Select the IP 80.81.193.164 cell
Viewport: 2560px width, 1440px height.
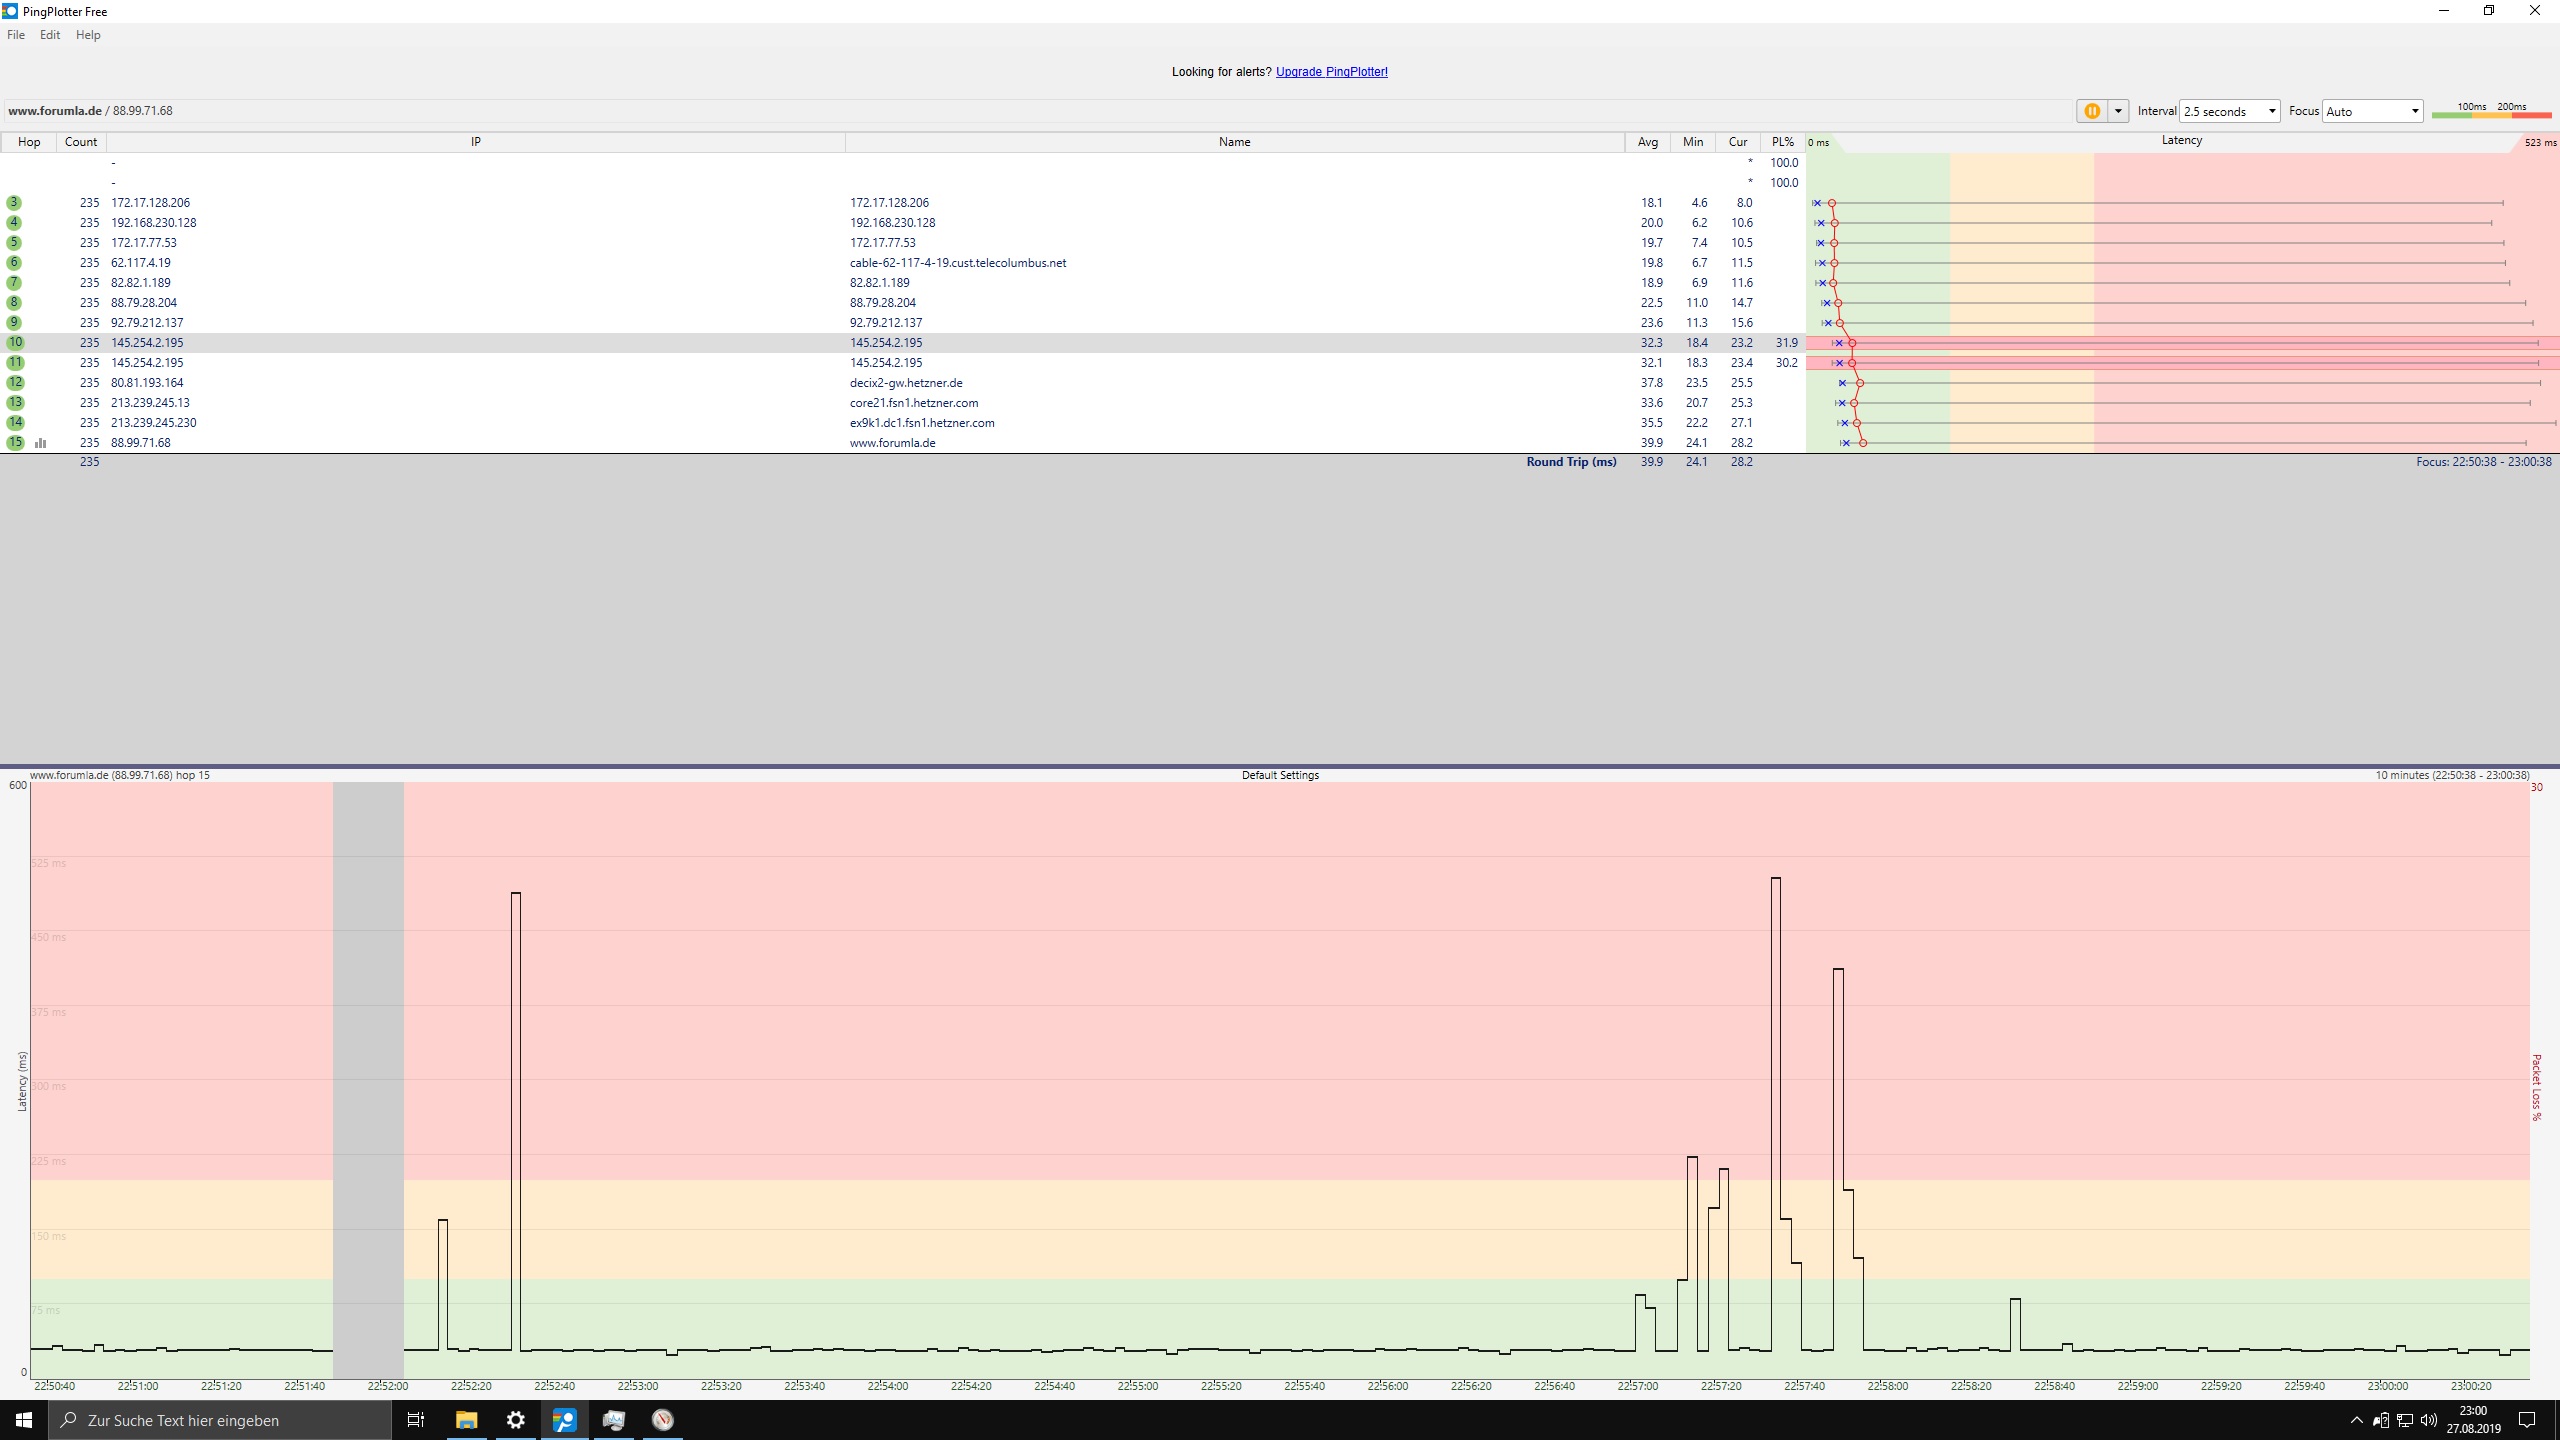[x=147, y=383]
